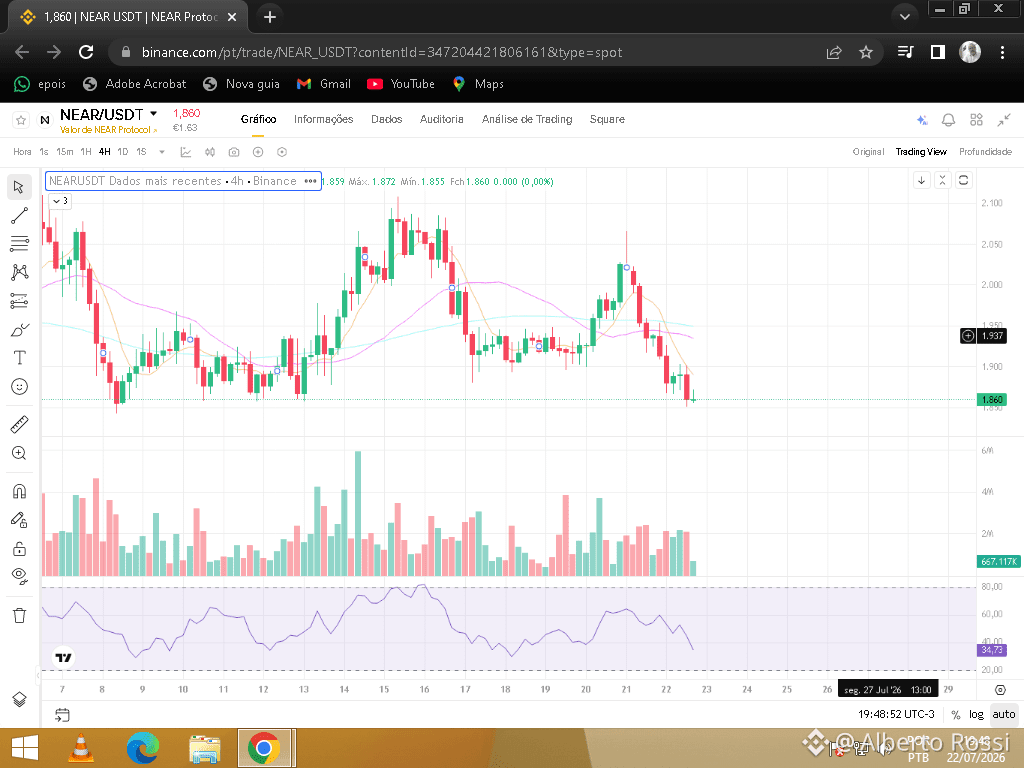Open the AI sparkle assistant icon
This screenshot has width=1024, height=768.
(921, 120)
